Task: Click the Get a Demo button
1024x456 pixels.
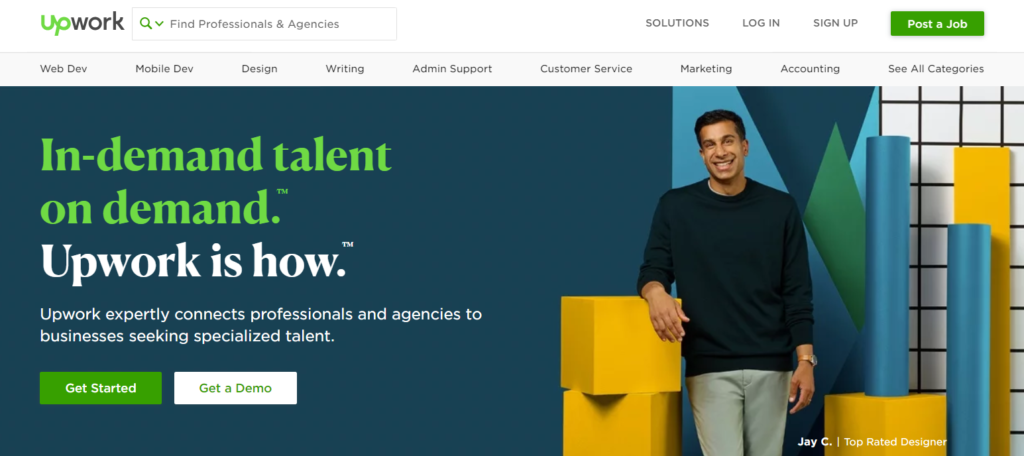Action: click(235, 388)
